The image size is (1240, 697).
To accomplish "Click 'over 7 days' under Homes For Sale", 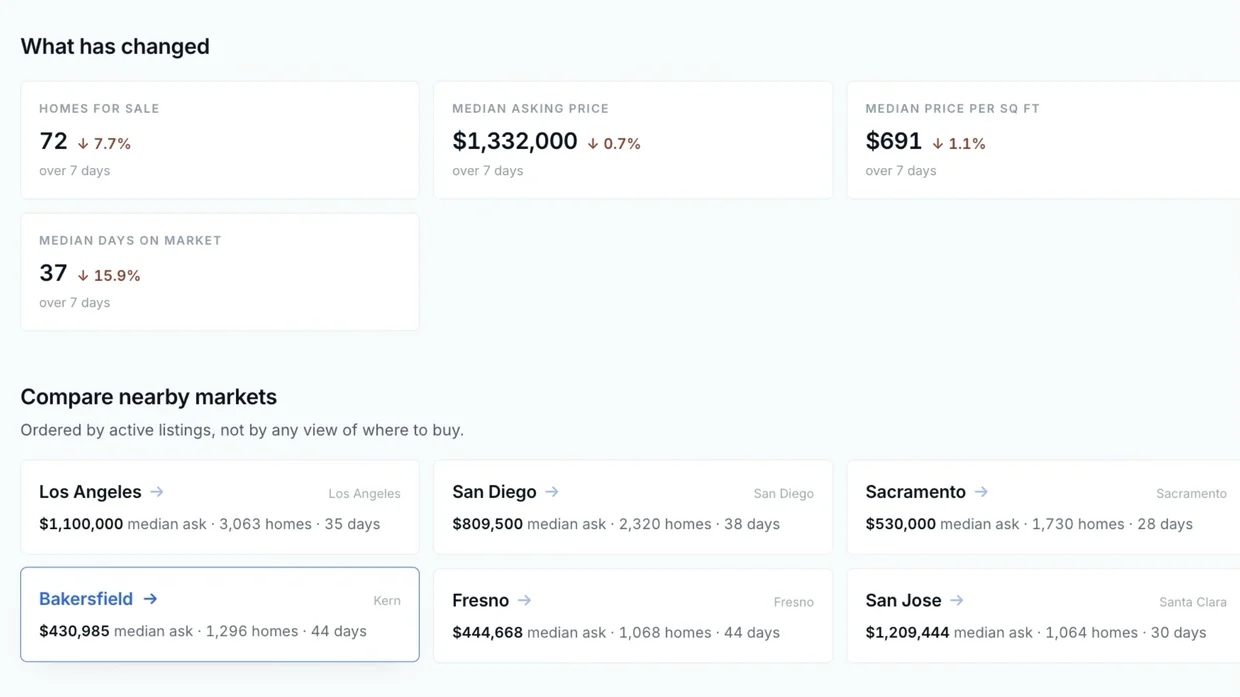I will coord(74,171).
